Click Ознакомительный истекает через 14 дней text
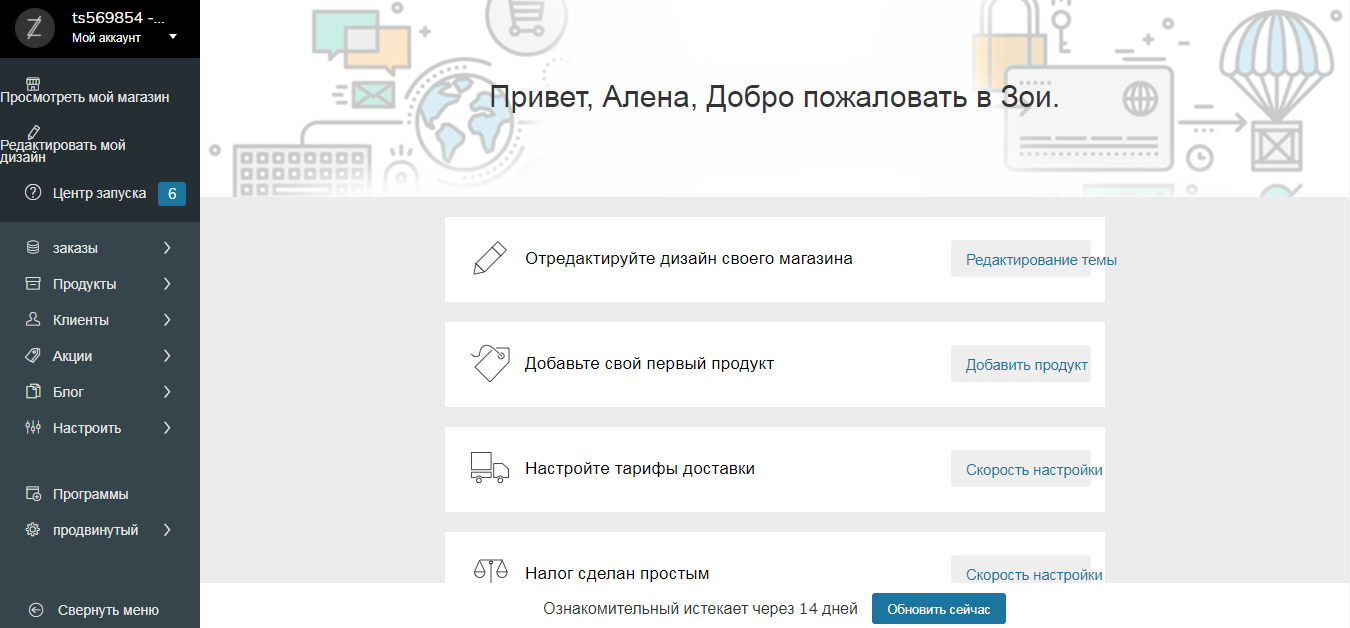Viewport: 1350px width, 628px height. click(701, 609)
